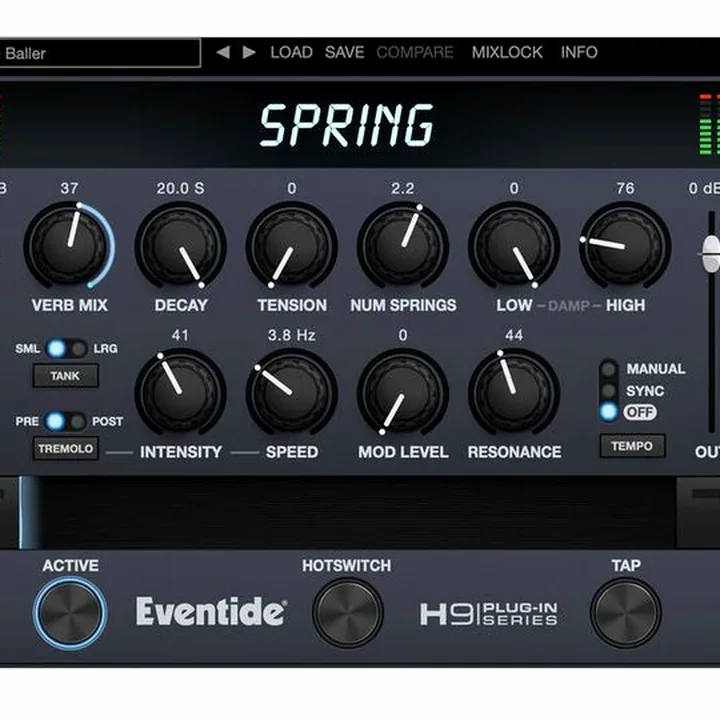The height and width of the screenshot is (720, 720).
Task: Click the HIGH damp value 76
Action: (625, 188)
